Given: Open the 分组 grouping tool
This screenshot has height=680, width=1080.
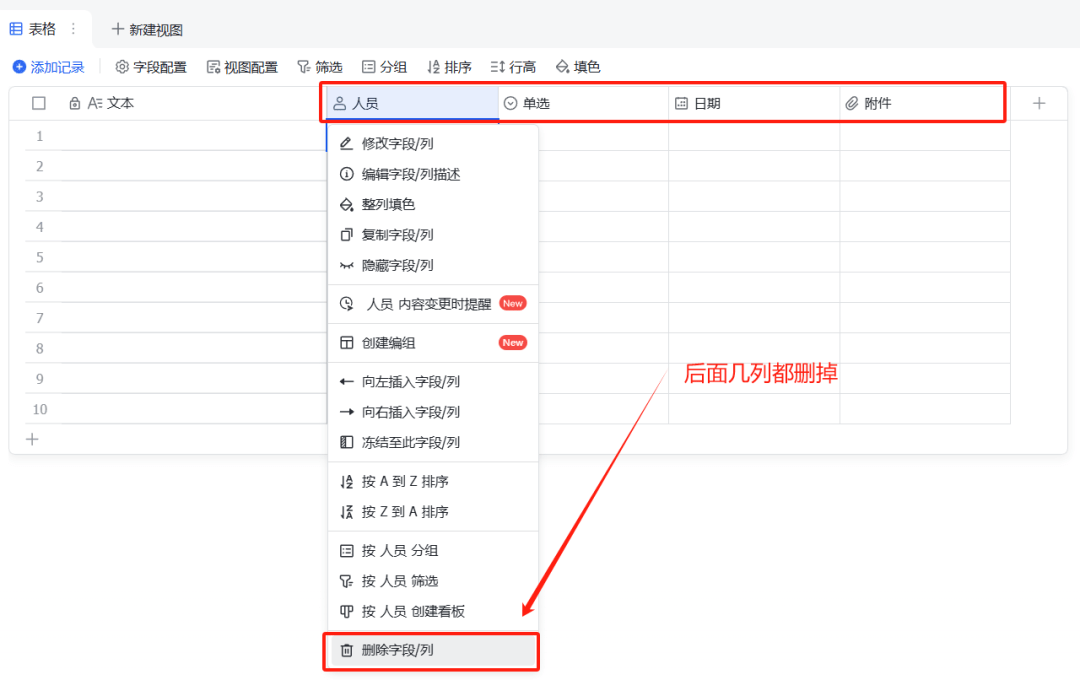Looking at the screenshot, I should 384,67.
